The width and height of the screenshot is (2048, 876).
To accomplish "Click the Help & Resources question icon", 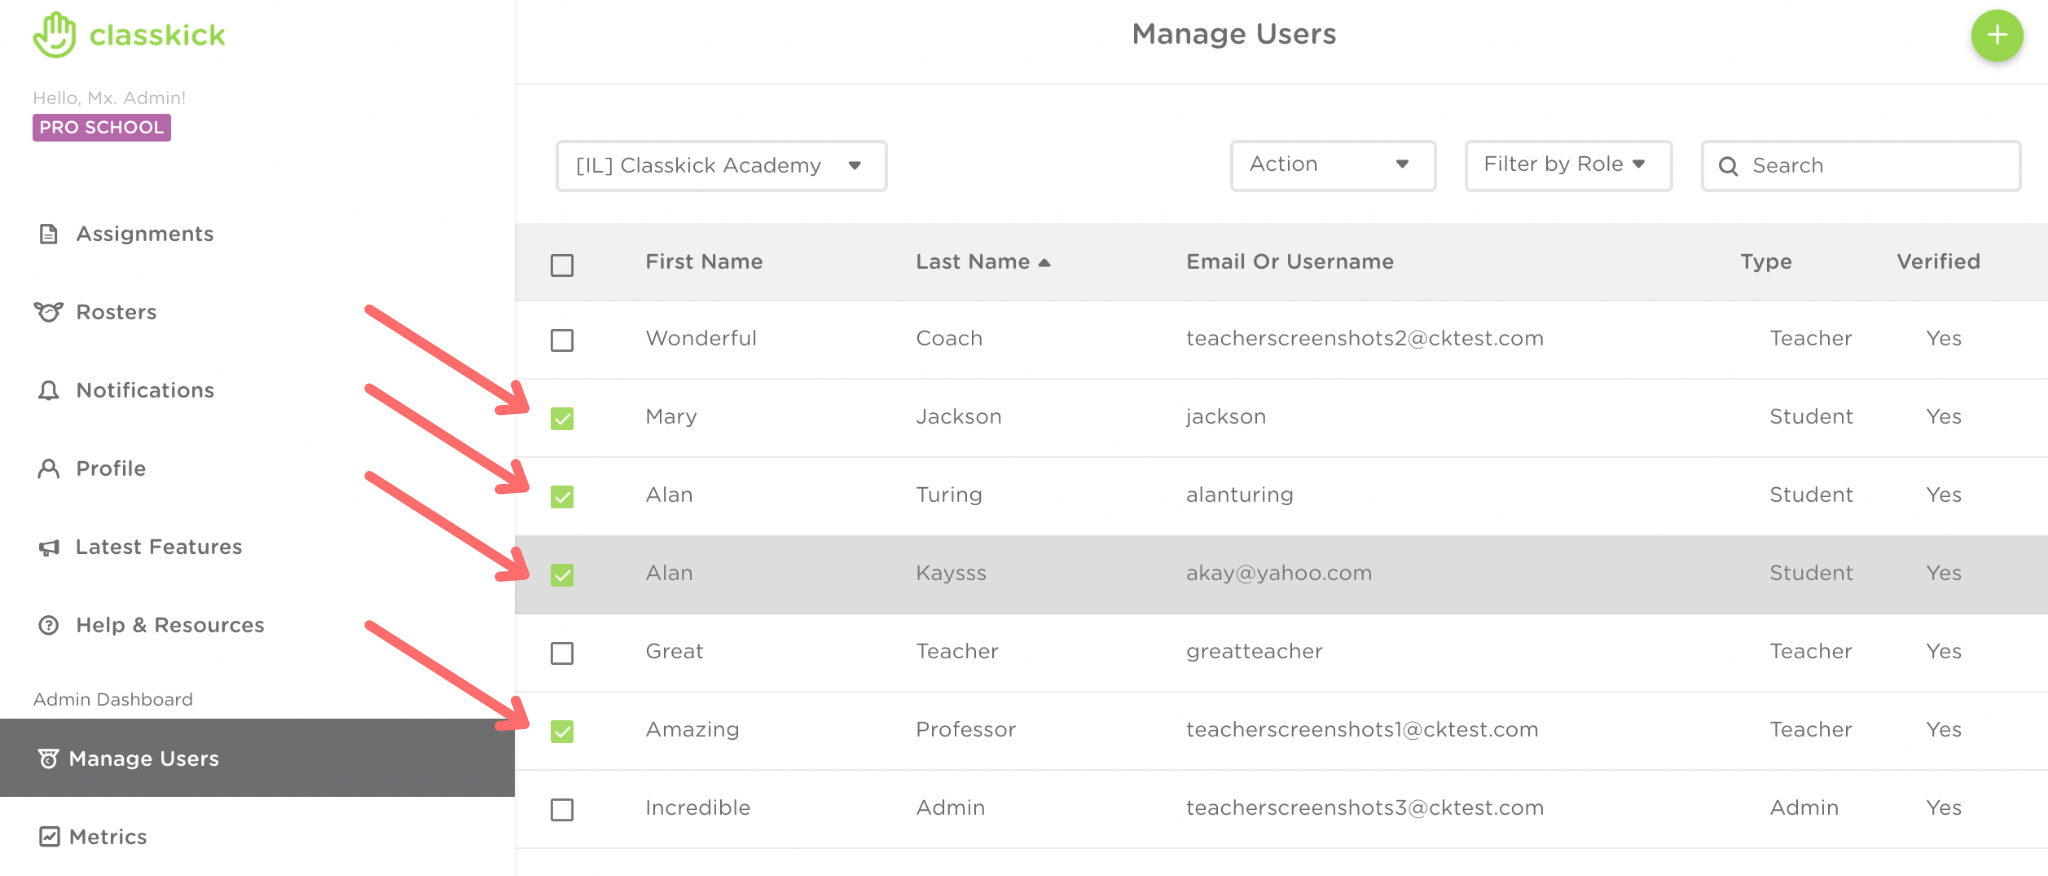I will (48, 626).
